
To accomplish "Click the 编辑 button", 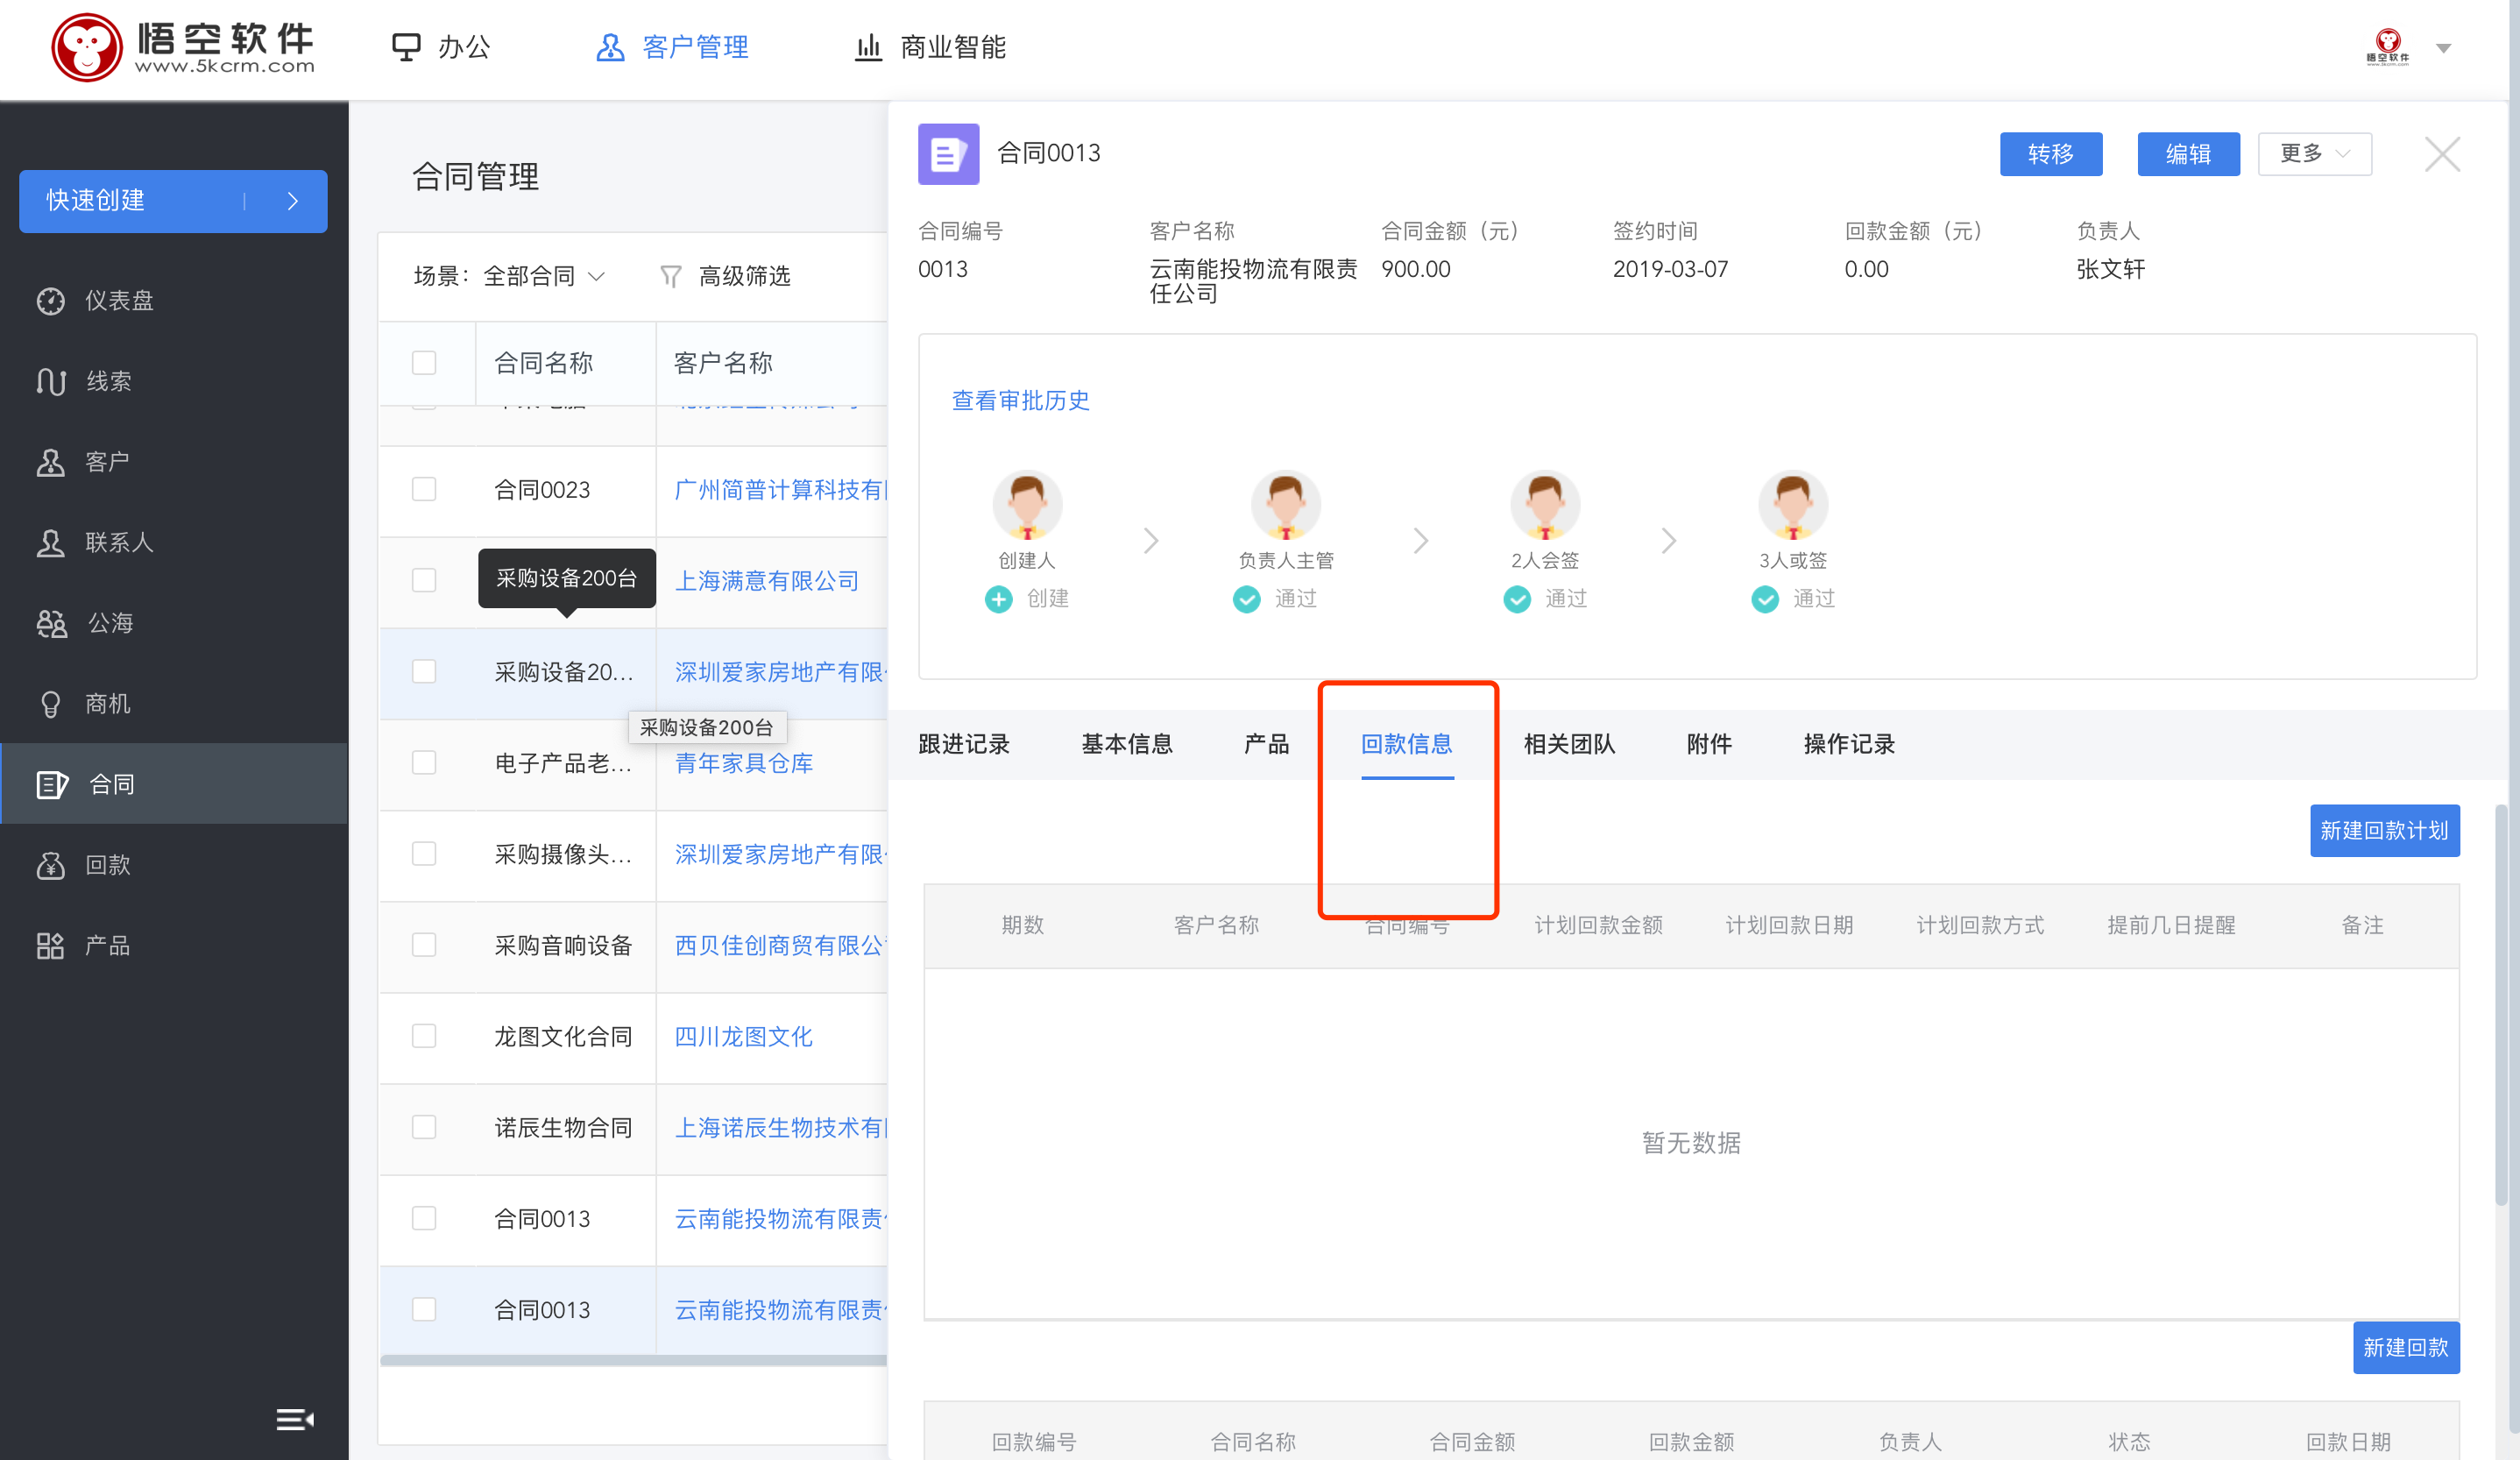I will [x=2188, y=154].
